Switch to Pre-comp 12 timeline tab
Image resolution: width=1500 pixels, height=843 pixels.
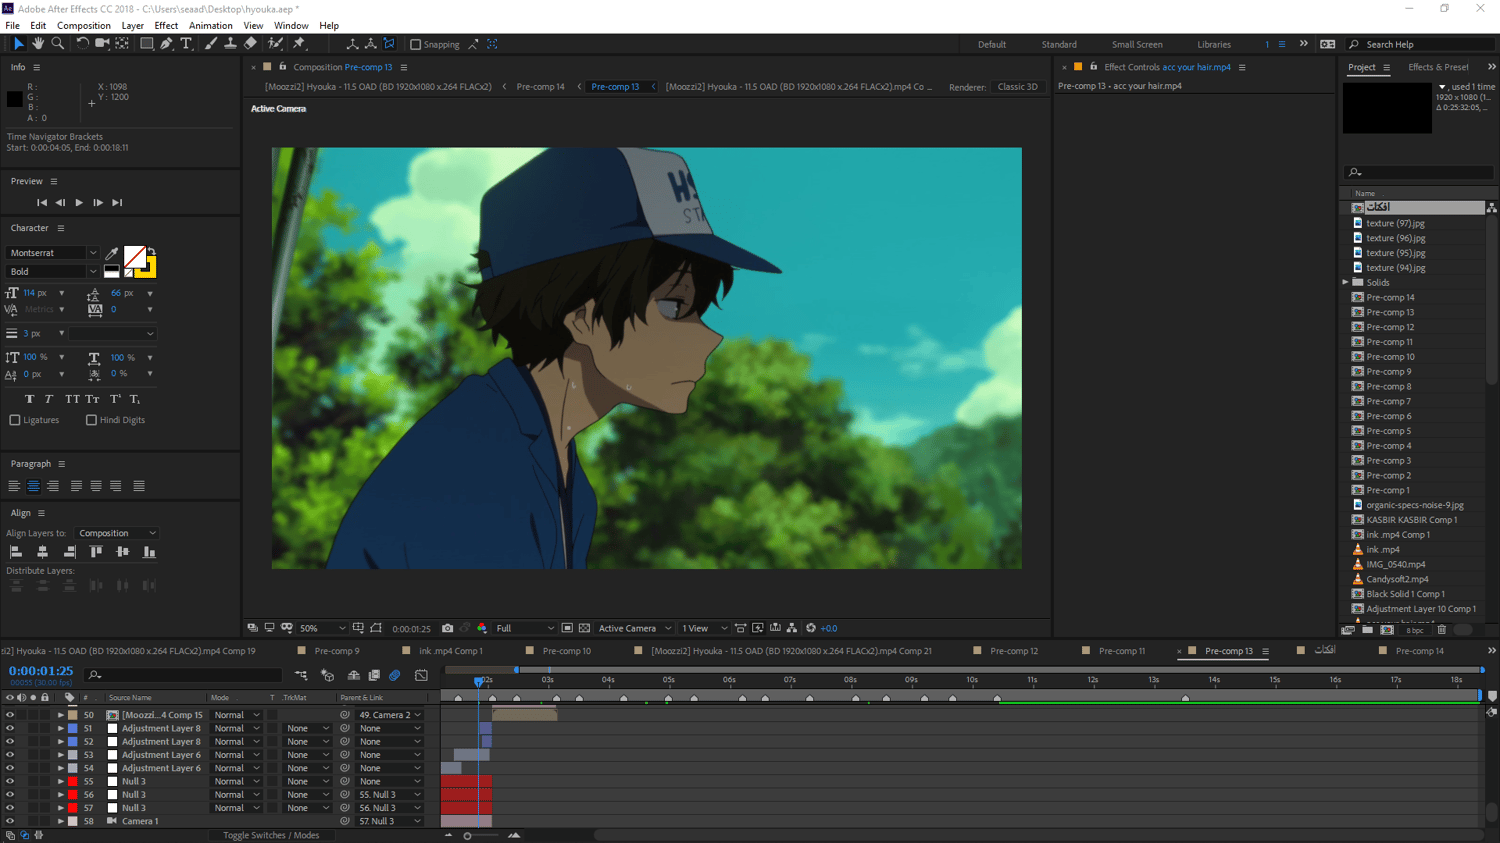coord(1014,651)
